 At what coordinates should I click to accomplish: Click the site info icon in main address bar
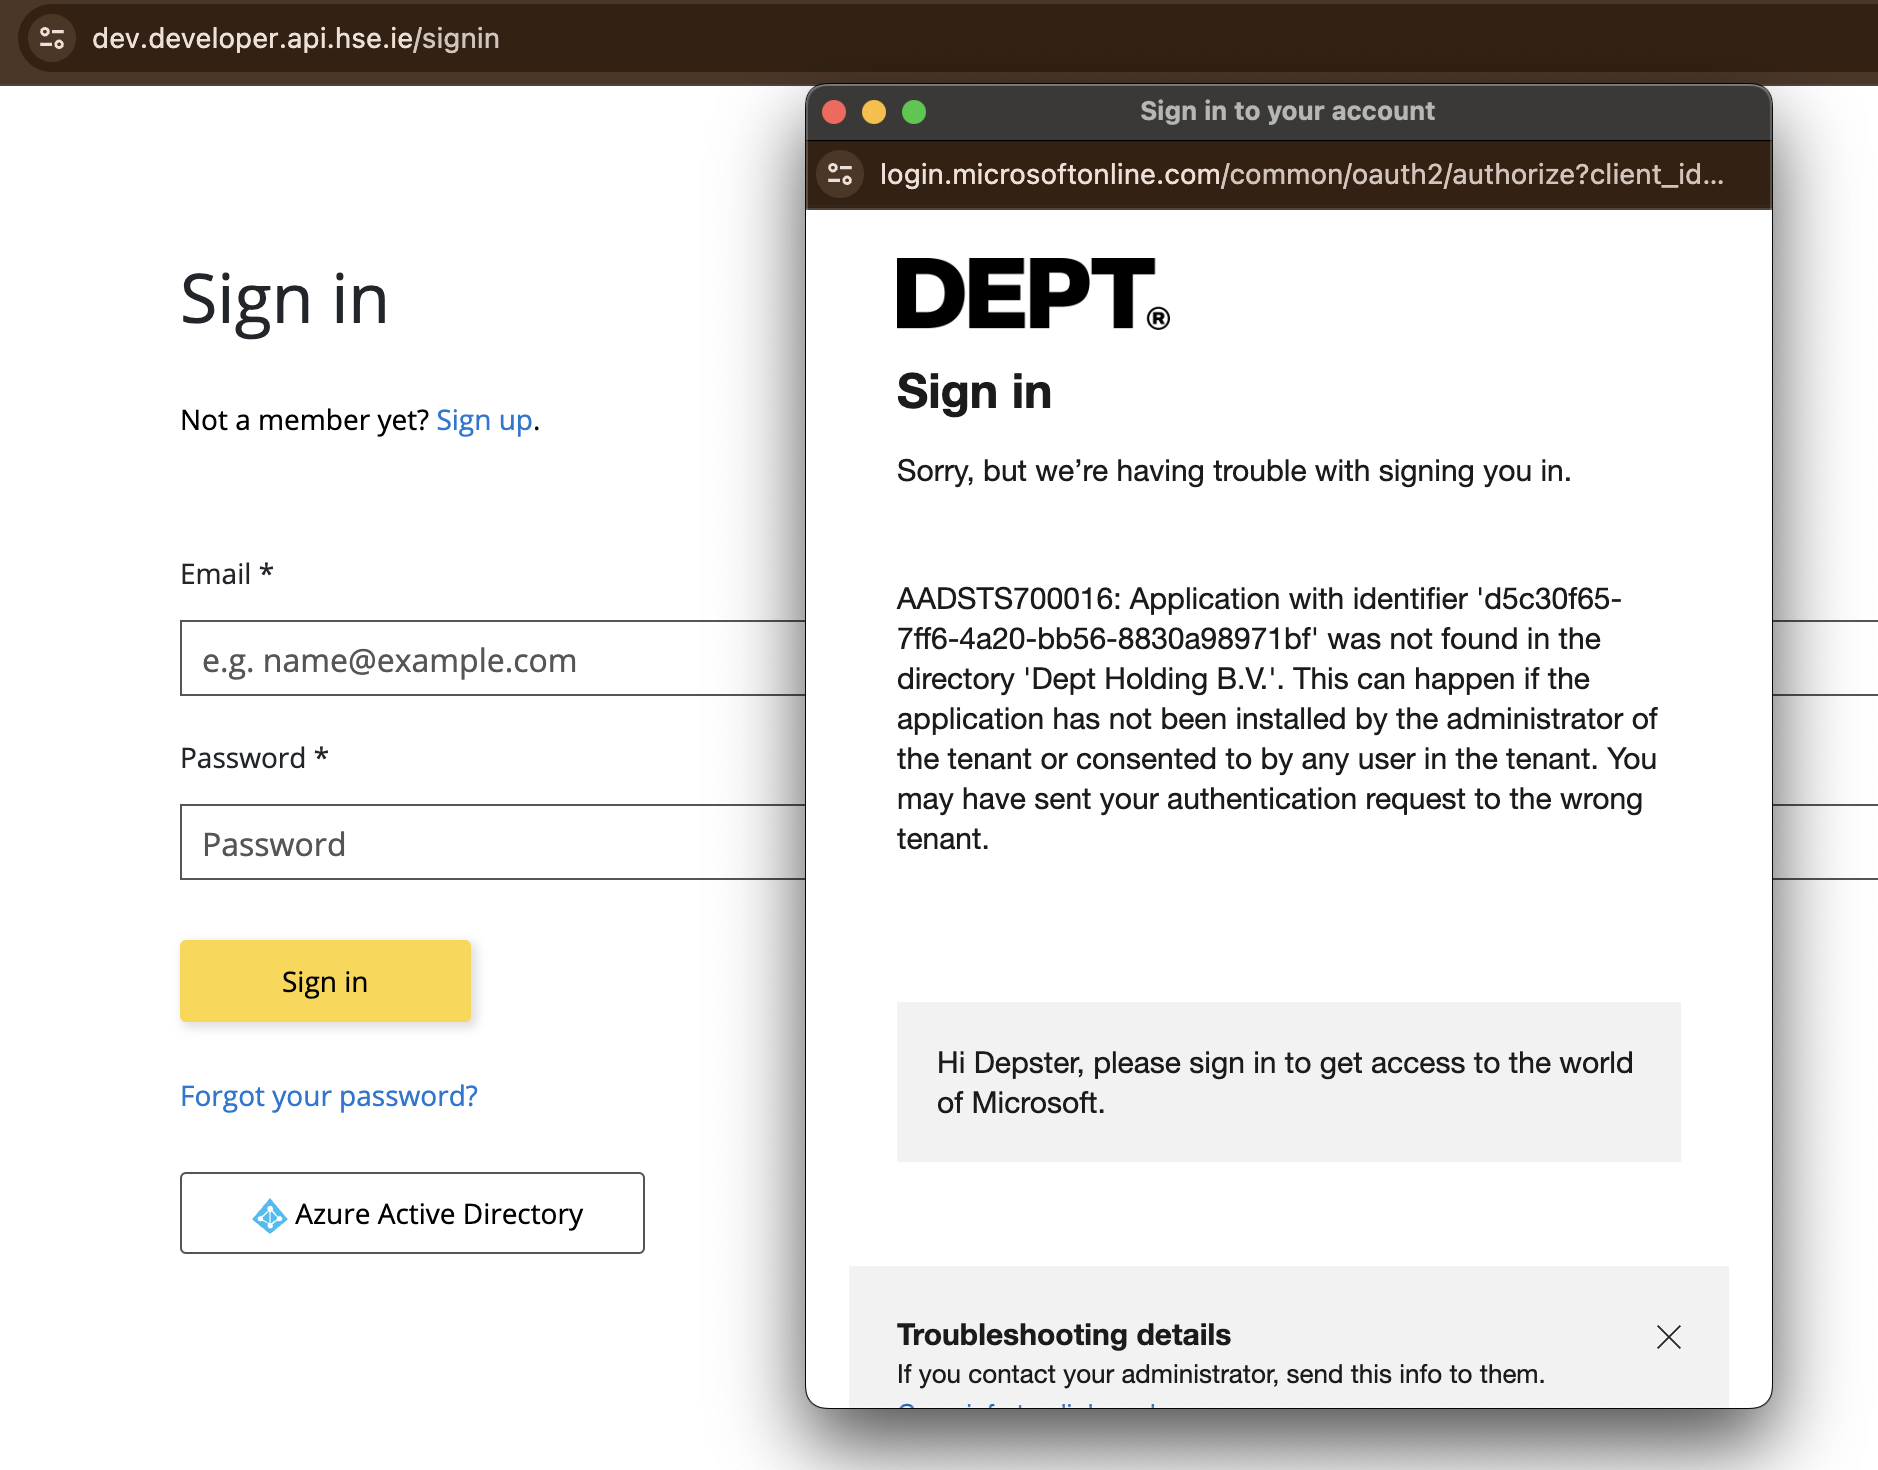point(52,38)
